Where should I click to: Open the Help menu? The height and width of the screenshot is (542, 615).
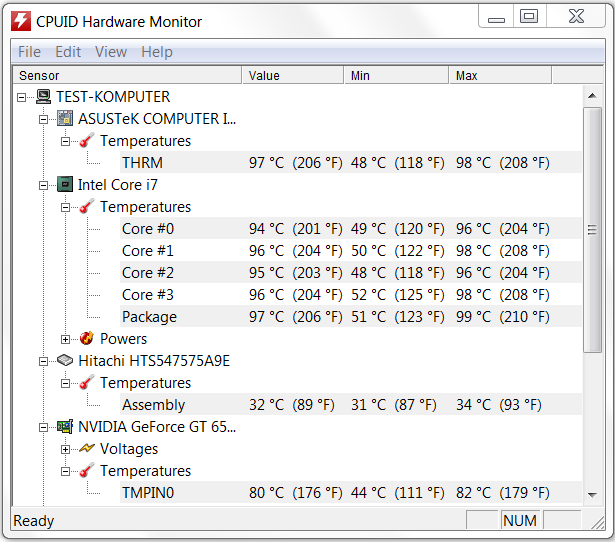157,52
